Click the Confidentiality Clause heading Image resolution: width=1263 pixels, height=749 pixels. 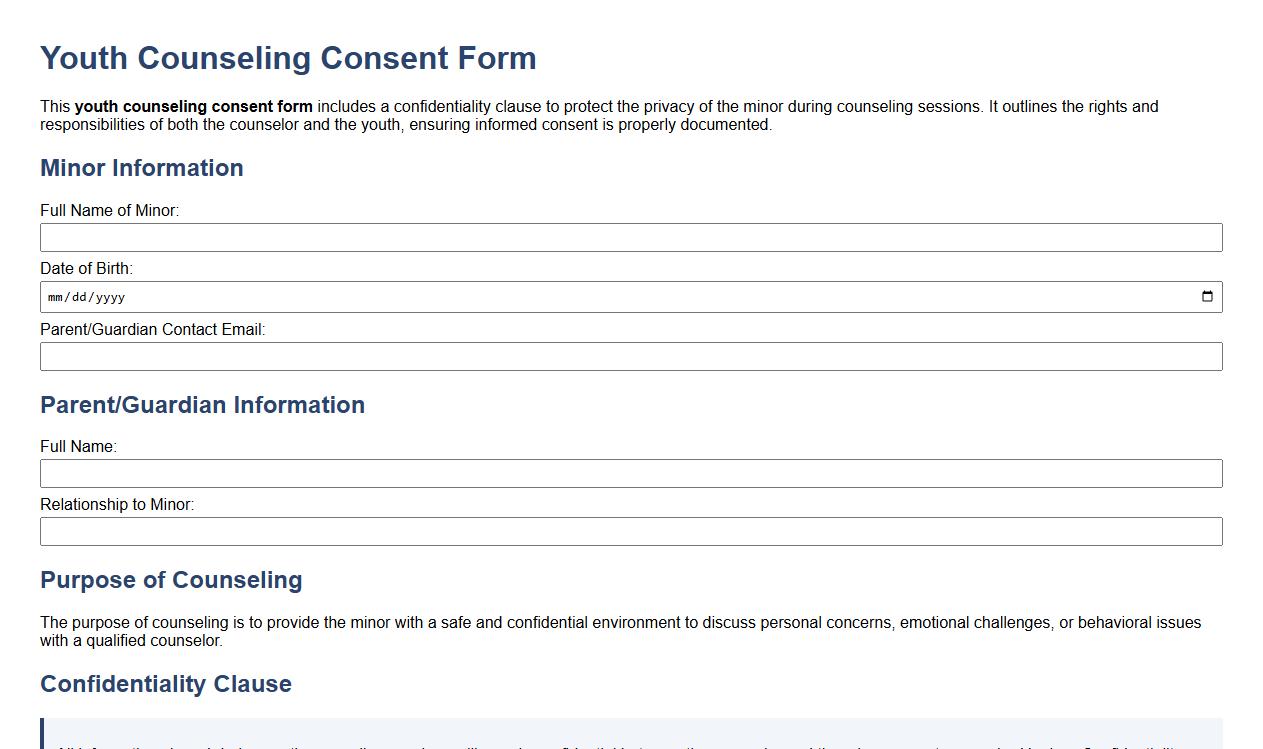pos(166,684)
